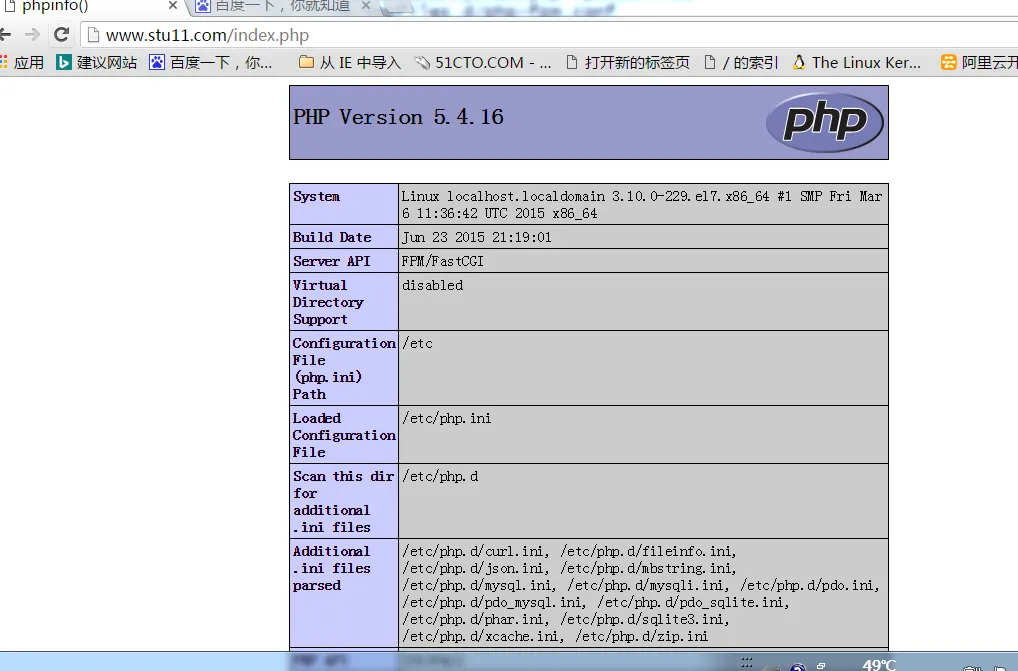The width and height of the screenshot is (1018, 671).
Task: Open the / 的索引 bookmark
Action: [741, 62]
